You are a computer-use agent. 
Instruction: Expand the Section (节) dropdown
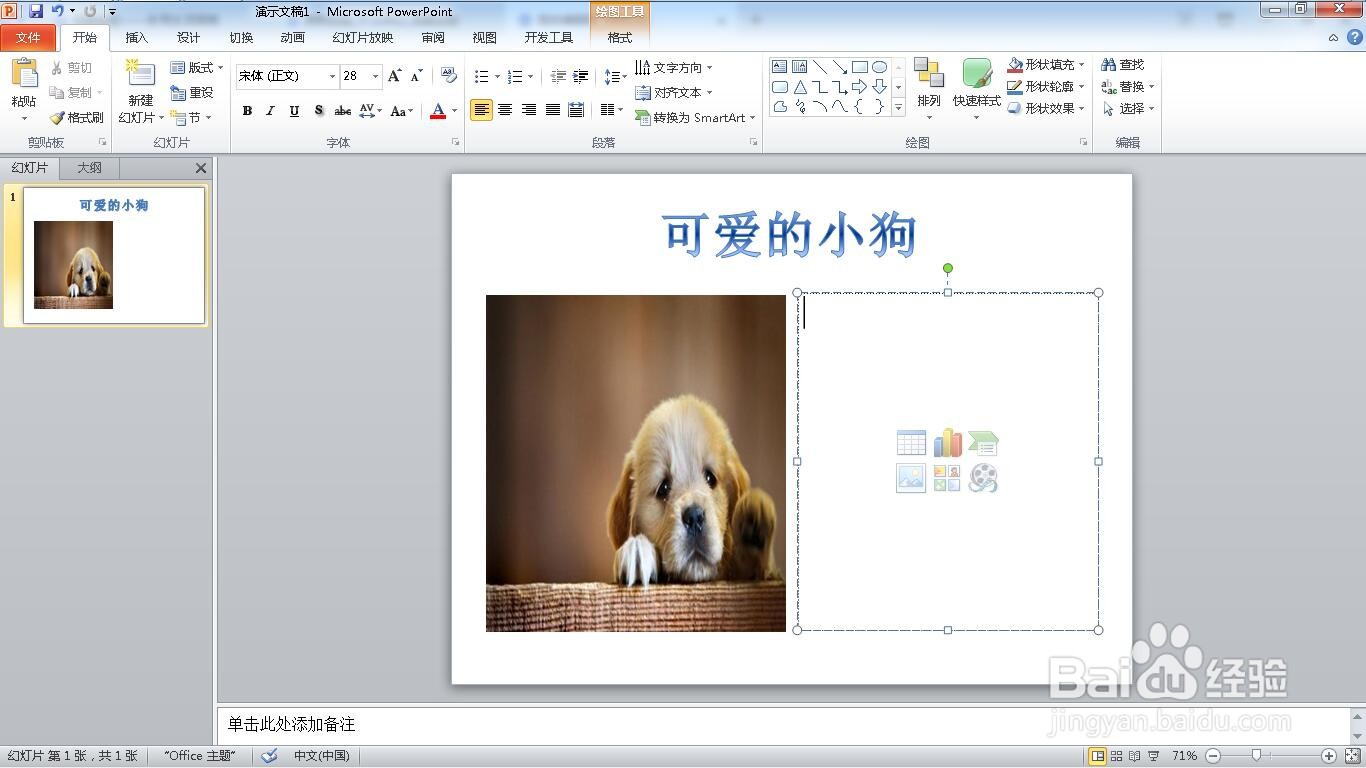click(x=191, y=118)
